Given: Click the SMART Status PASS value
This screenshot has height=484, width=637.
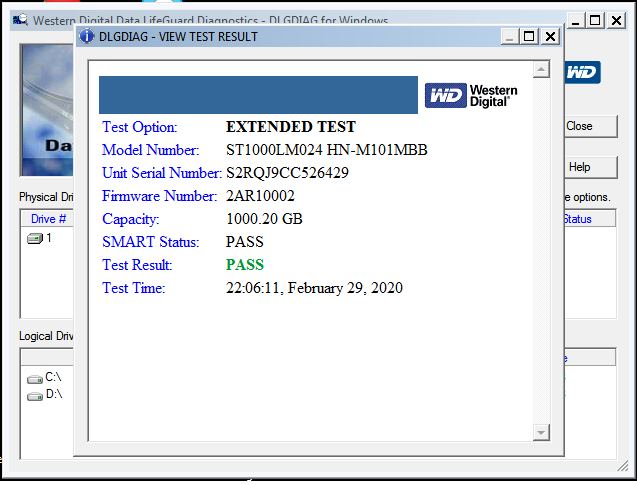Looking at the screenshot, I should (x=245, y=242).
